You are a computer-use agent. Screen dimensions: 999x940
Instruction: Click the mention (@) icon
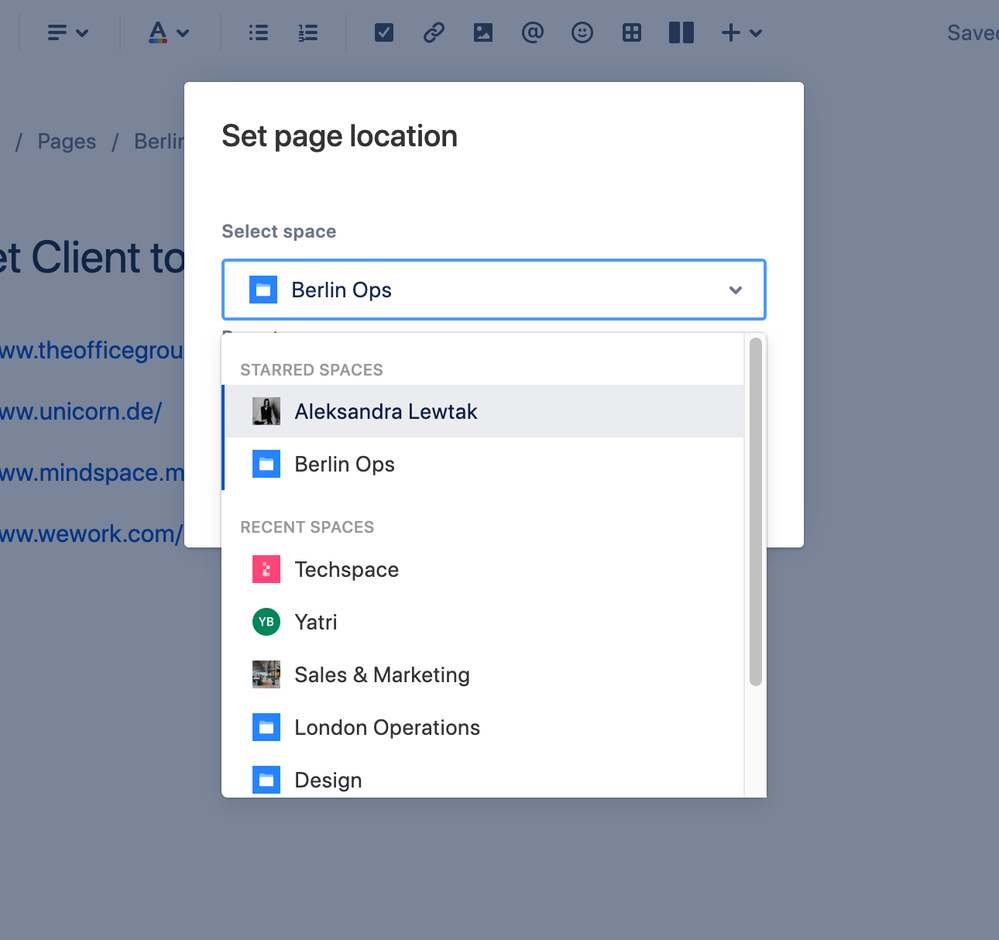click(533, 33)
